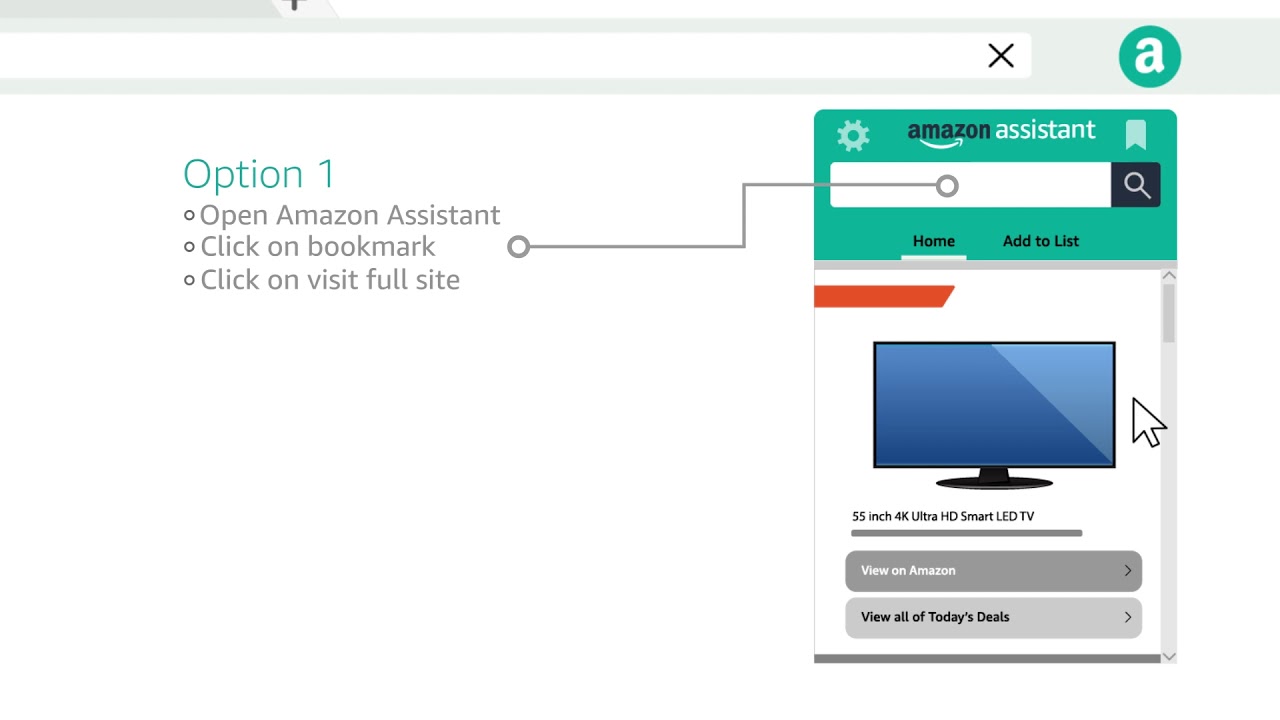Click the magnifier search button
This screenshot has height=720, width=1280.
click(1136, 185)
